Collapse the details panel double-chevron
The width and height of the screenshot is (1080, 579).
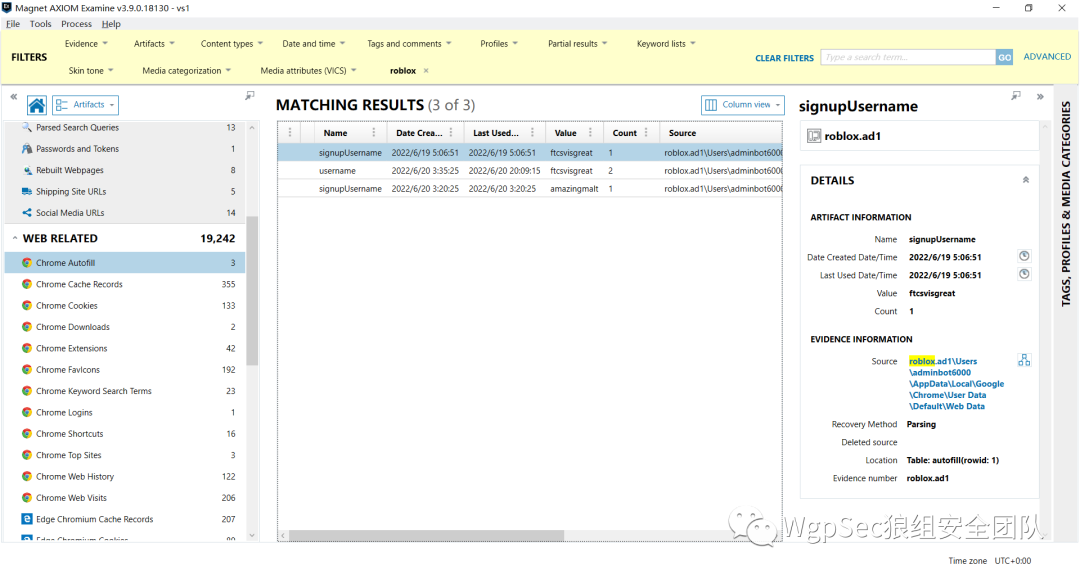[1040, 96]
